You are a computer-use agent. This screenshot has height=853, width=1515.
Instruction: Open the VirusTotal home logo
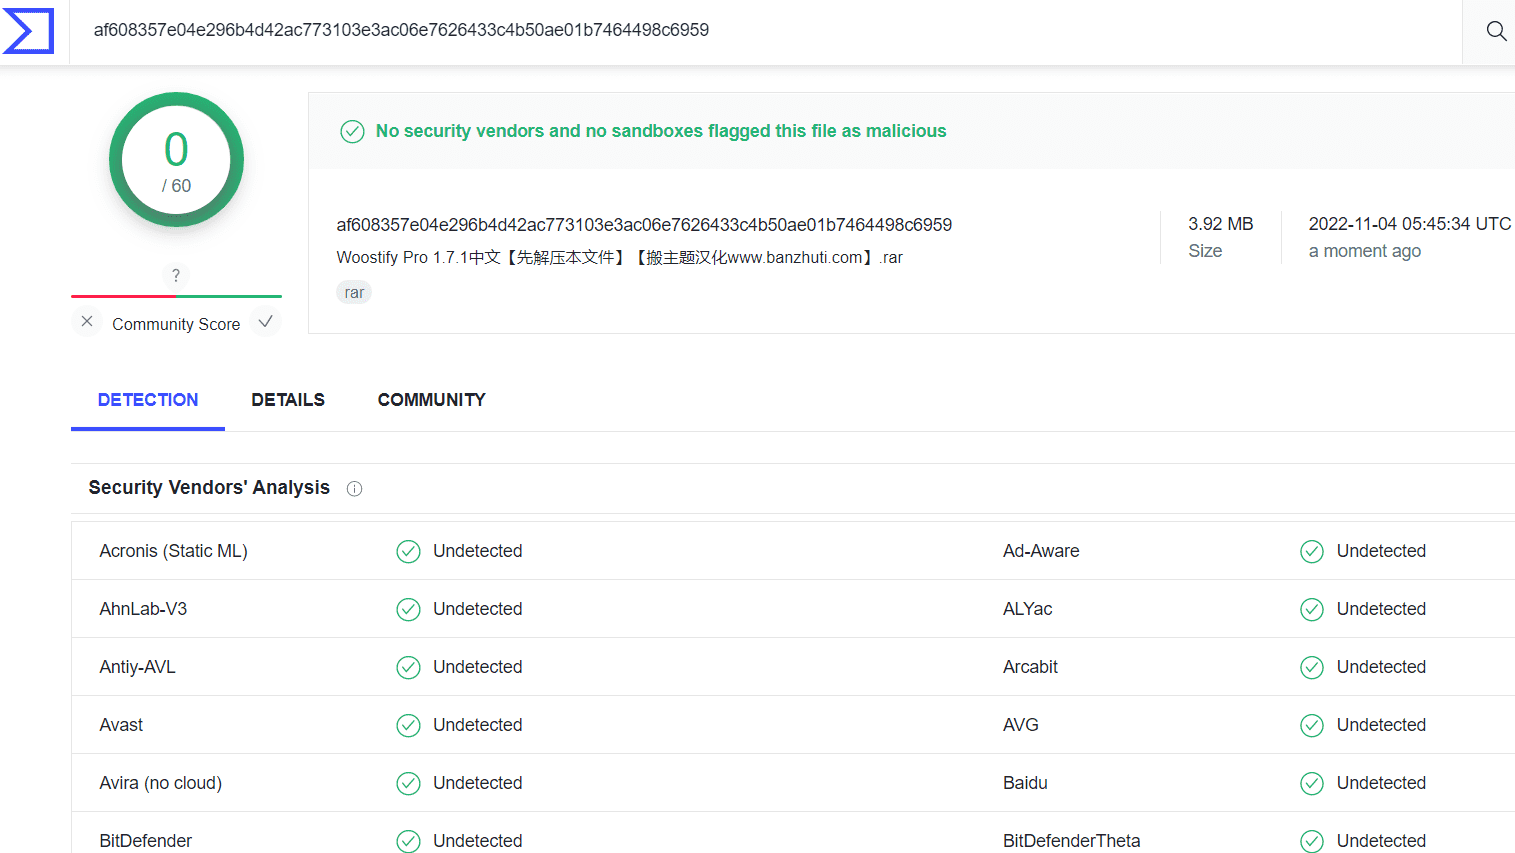28,31
